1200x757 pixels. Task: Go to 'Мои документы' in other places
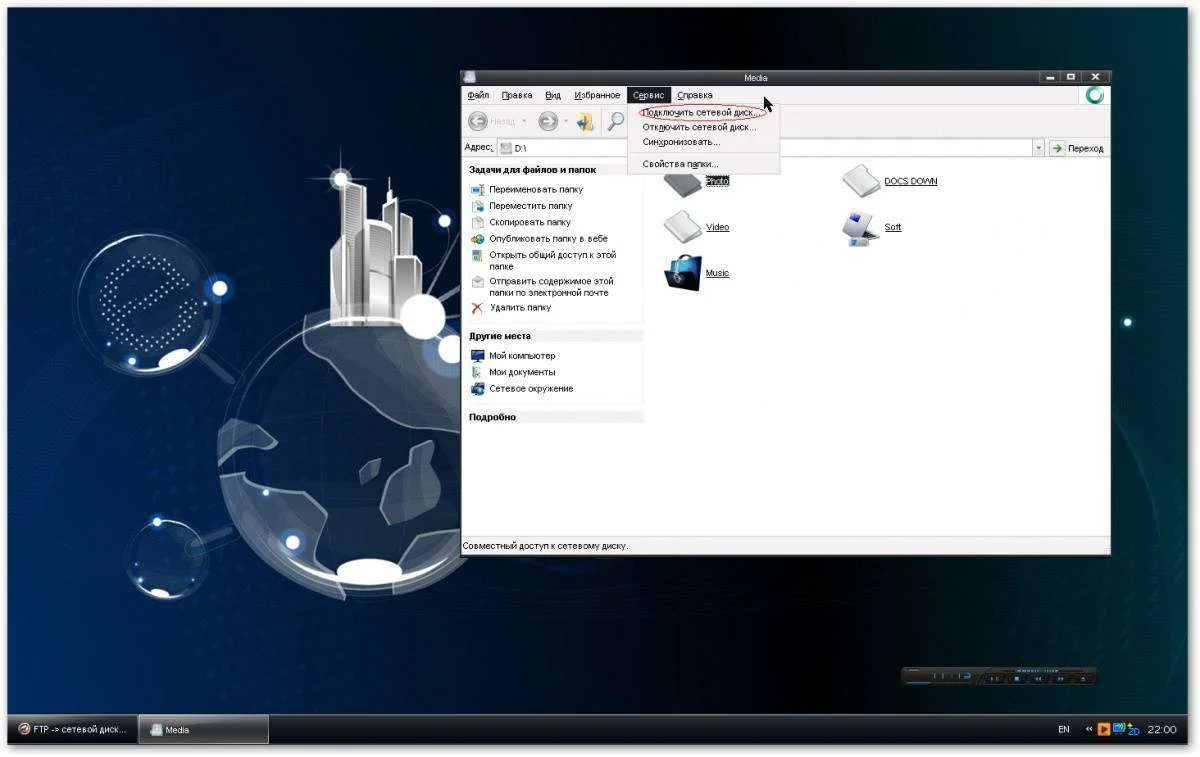click(522, 372)
